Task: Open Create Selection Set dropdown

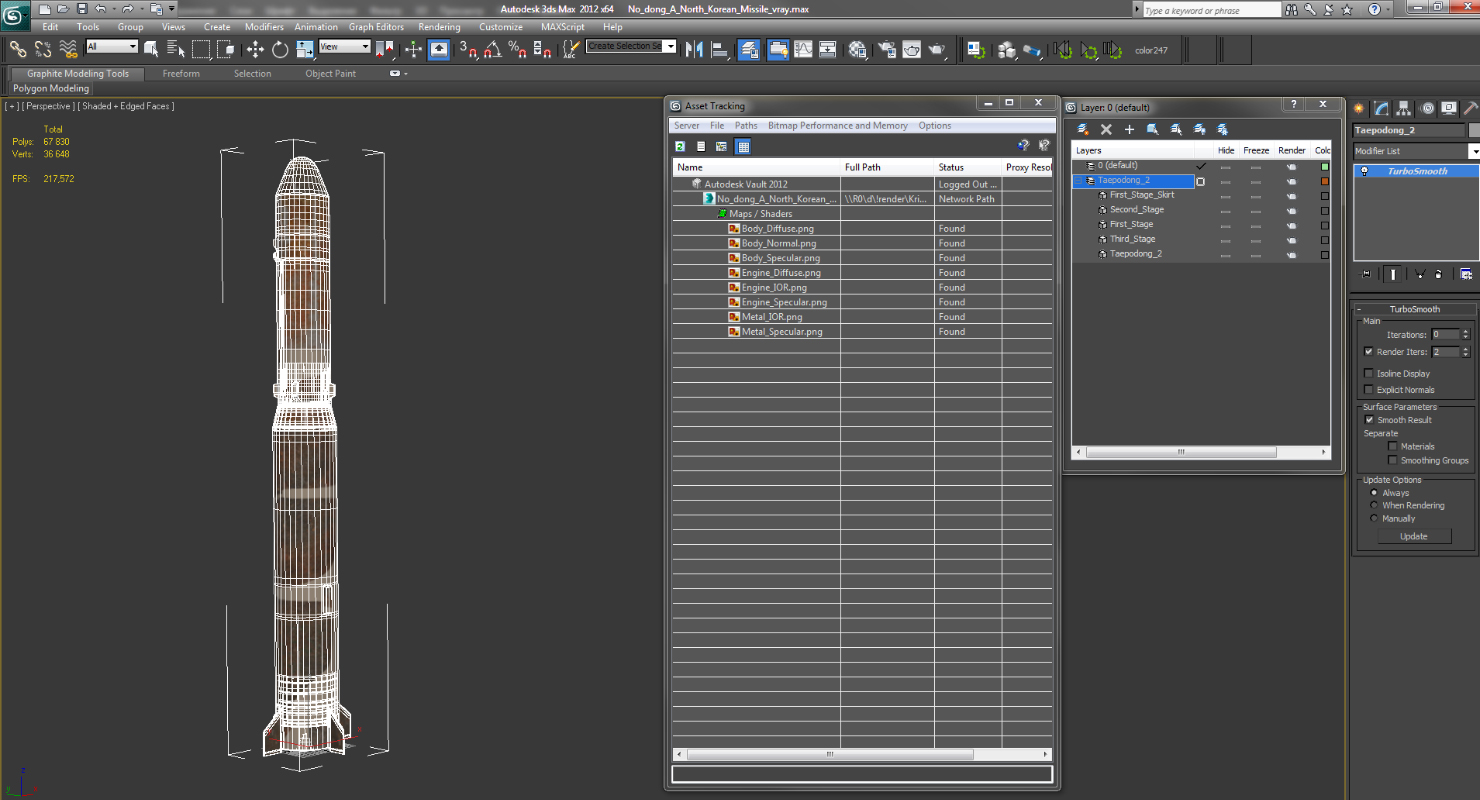Action: coord(670,46)
